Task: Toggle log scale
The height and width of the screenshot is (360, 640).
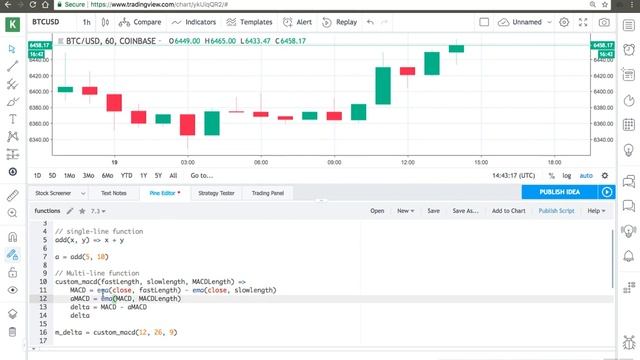Action: [567, 176]
